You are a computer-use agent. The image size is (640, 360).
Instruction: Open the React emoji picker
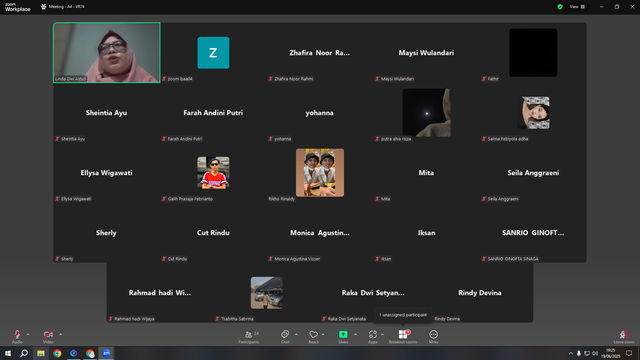click(x=313, y=336)
